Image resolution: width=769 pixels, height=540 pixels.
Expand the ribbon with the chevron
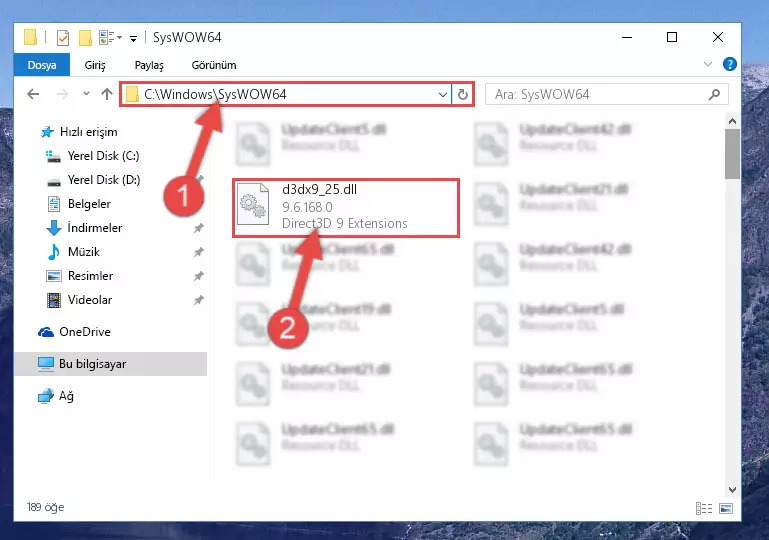(x=708, y=64)
